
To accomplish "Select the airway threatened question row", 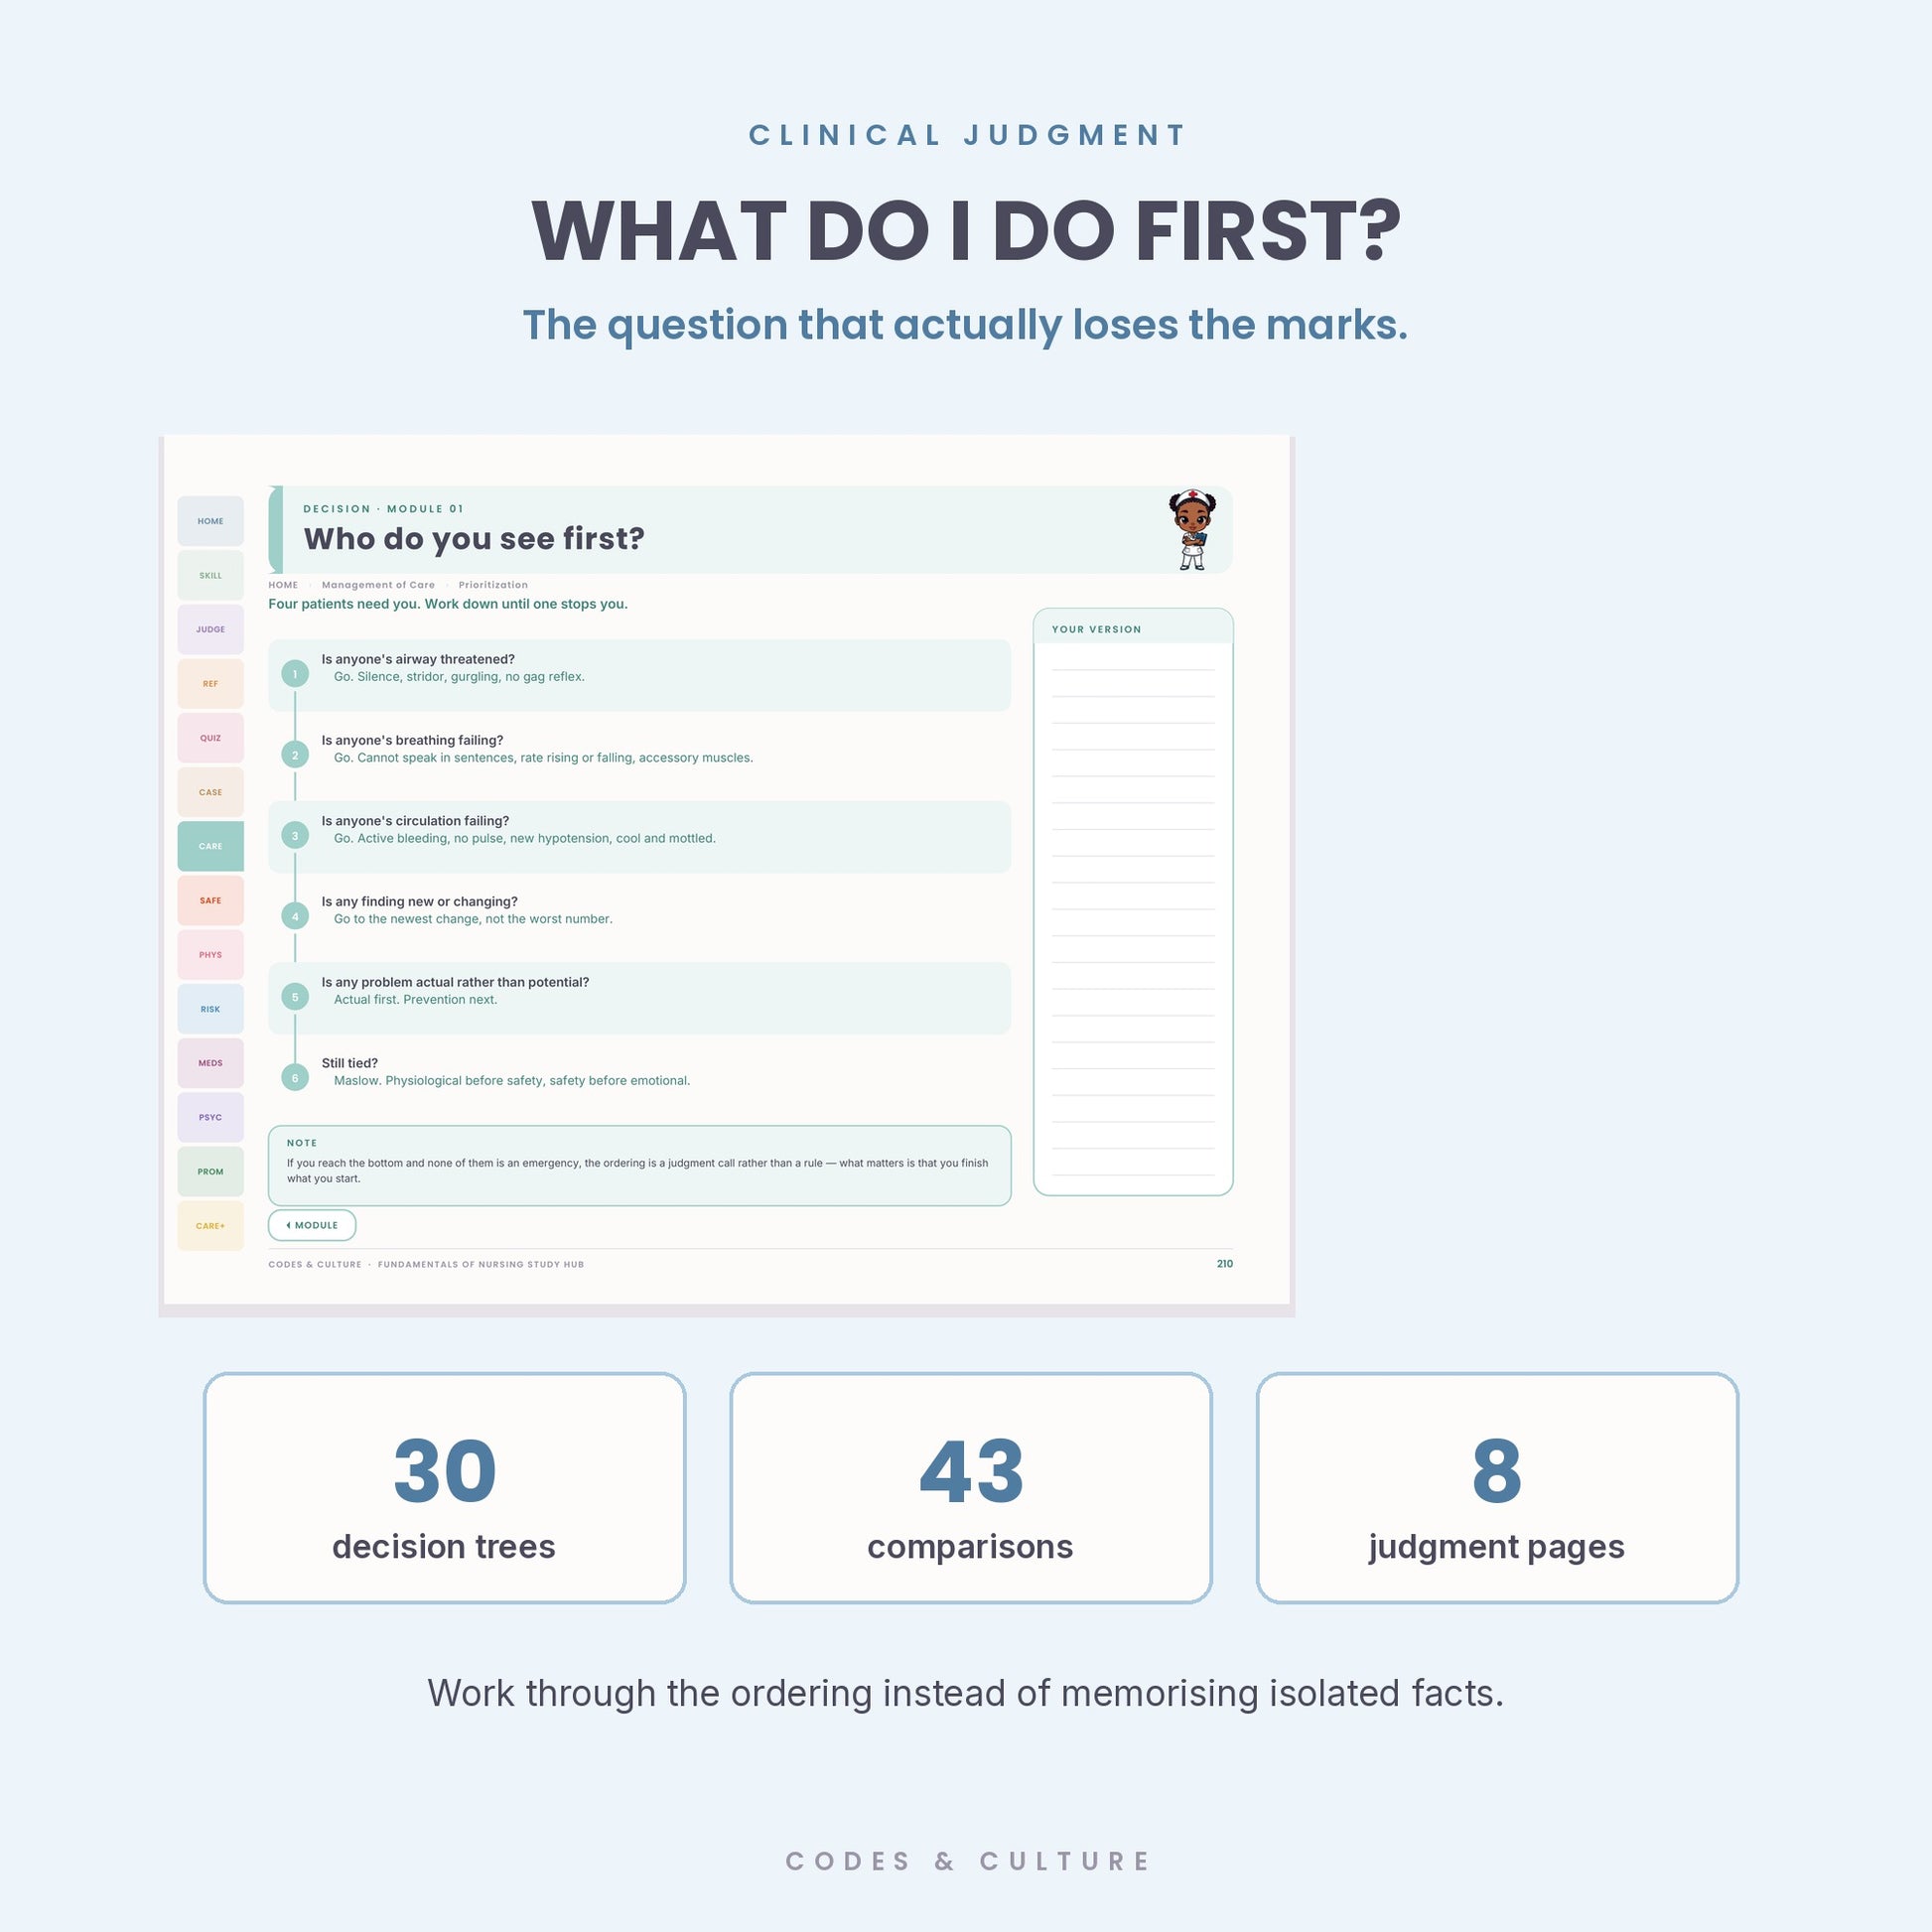I will tap(640, 675).
